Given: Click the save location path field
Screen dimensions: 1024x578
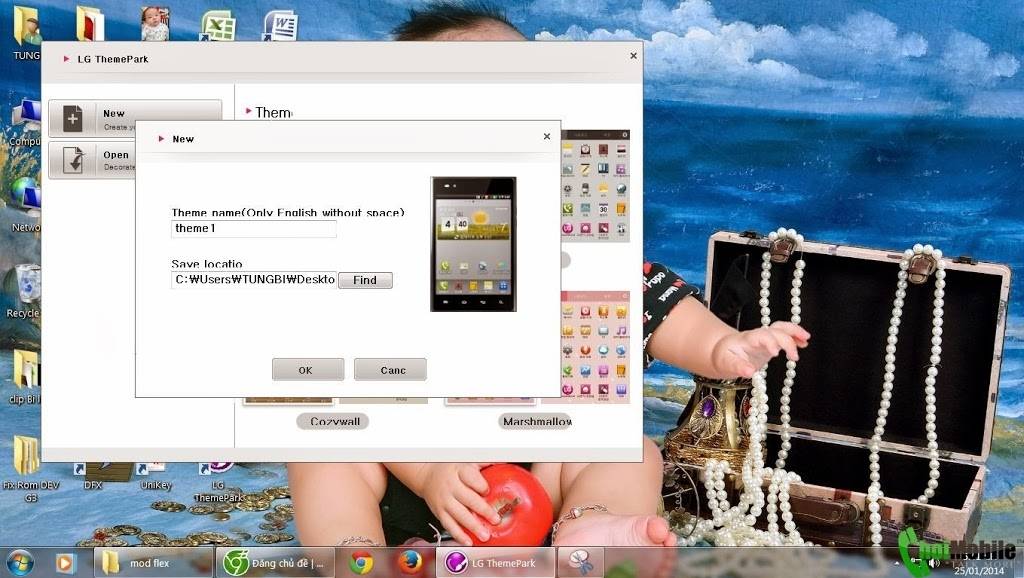Looking at the screenshot, I should [254, 280].
